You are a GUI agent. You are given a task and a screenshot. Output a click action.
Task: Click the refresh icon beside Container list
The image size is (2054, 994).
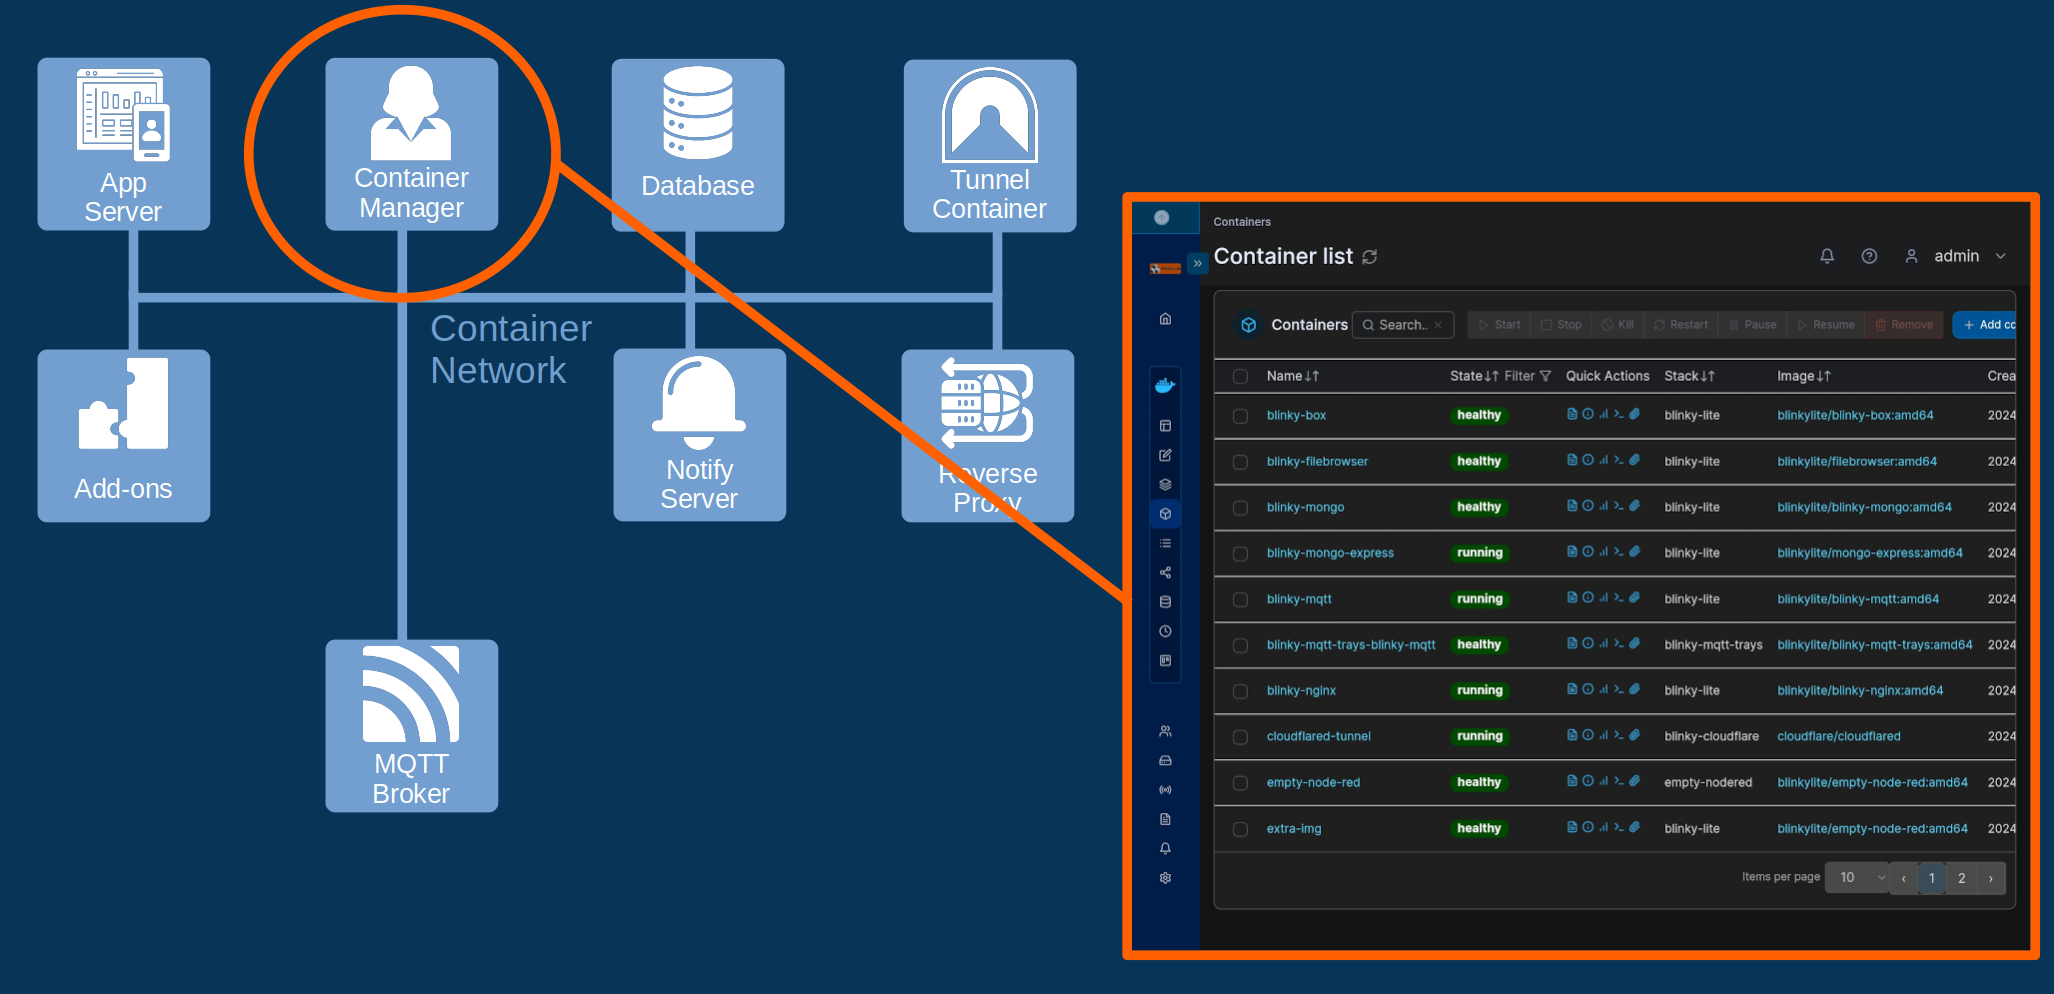click(x=1370, y=257)
